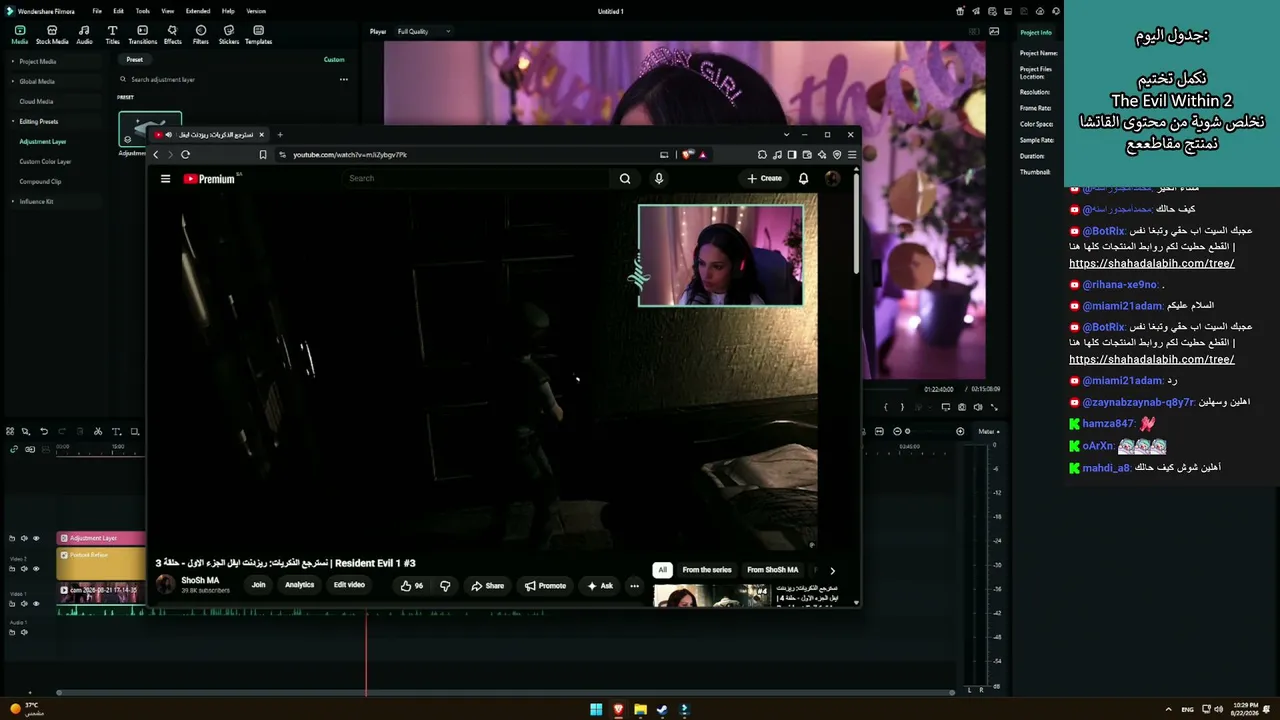Click the Promote button

pos(546,586)
